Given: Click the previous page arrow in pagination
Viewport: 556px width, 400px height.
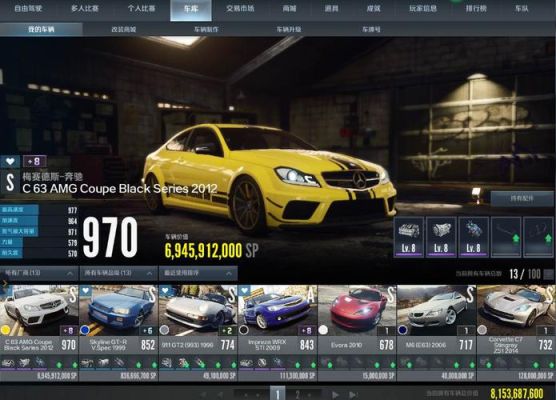Looking at the screenshot, I should pyautogui.click(x=220, y=394).
